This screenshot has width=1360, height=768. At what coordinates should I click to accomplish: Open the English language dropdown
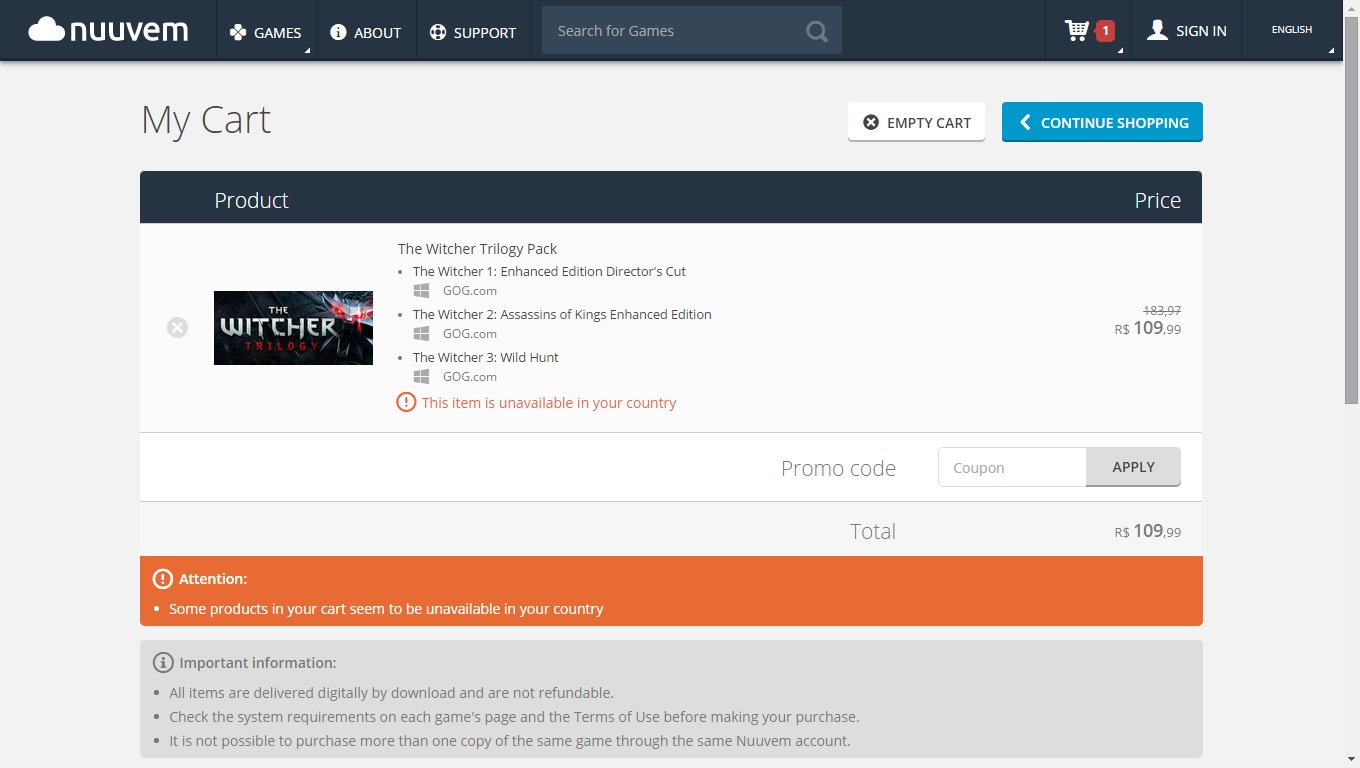click(1292, 30)
